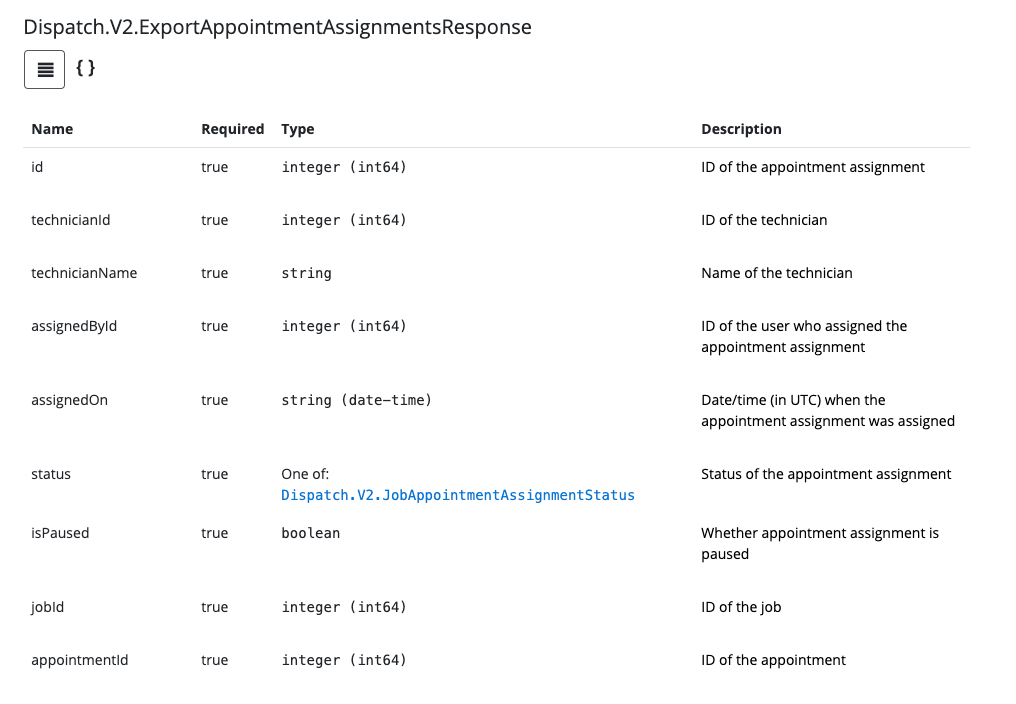Screen dimensions: 1016x704
Task: Click 'Status of the appointment assignment' description
Action: tap(826, 475)
